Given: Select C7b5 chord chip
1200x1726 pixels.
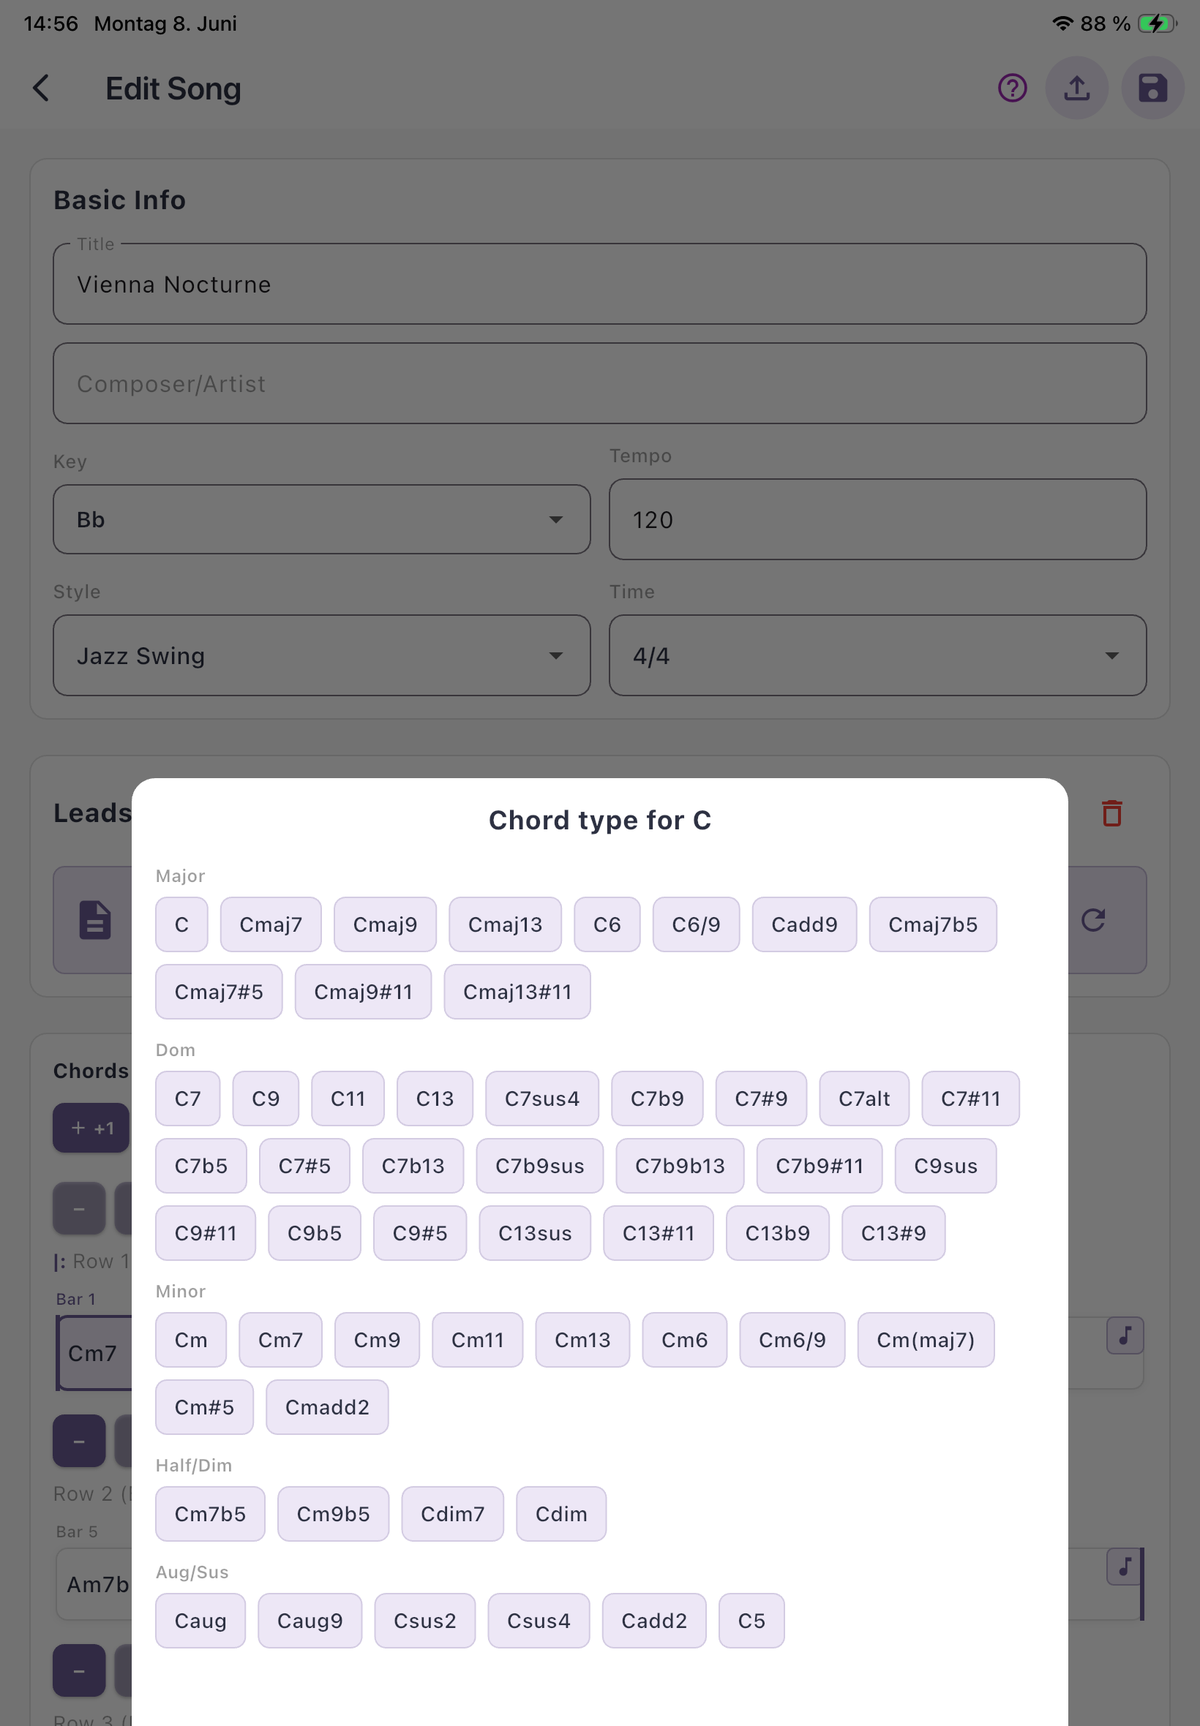Looking at the screenshot, I should coord(201,1166).
